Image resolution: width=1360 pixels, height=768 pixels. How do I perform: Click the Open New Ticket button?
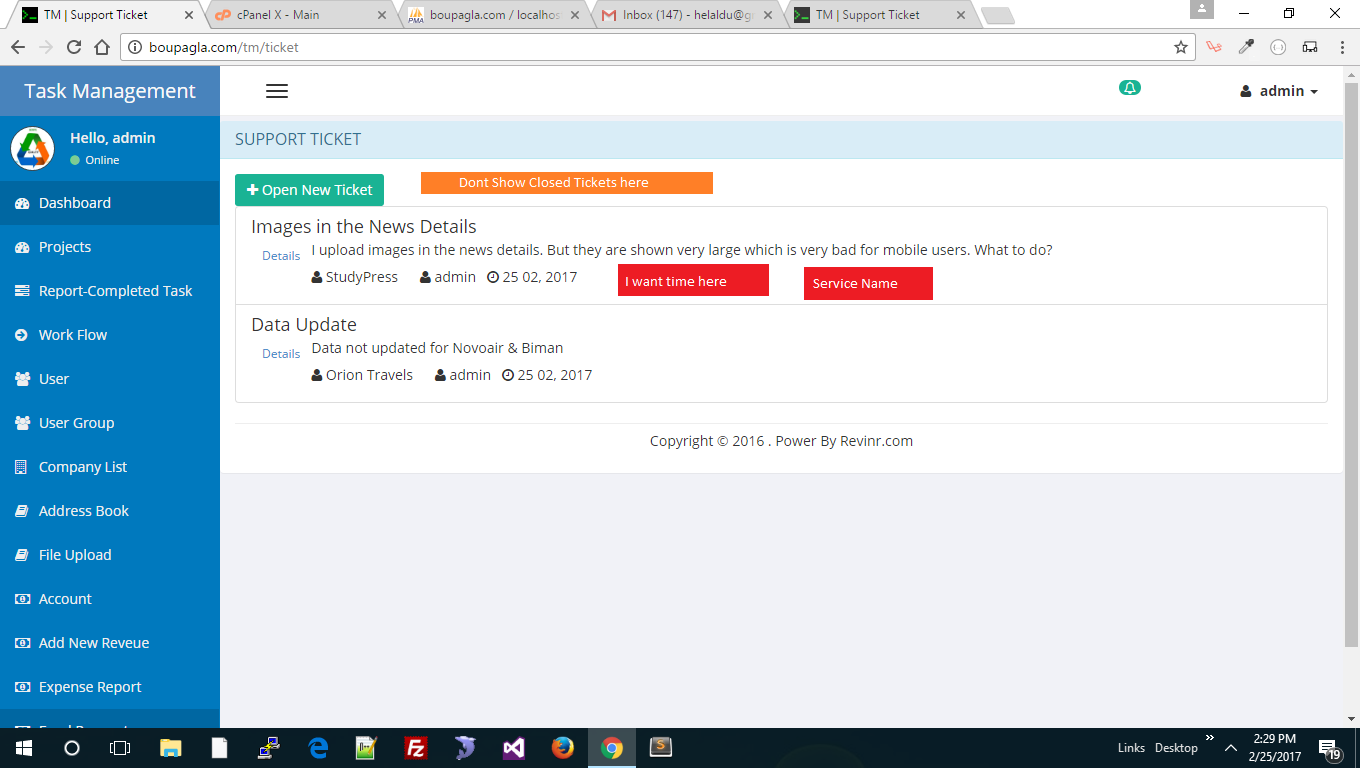click(309, 190)
